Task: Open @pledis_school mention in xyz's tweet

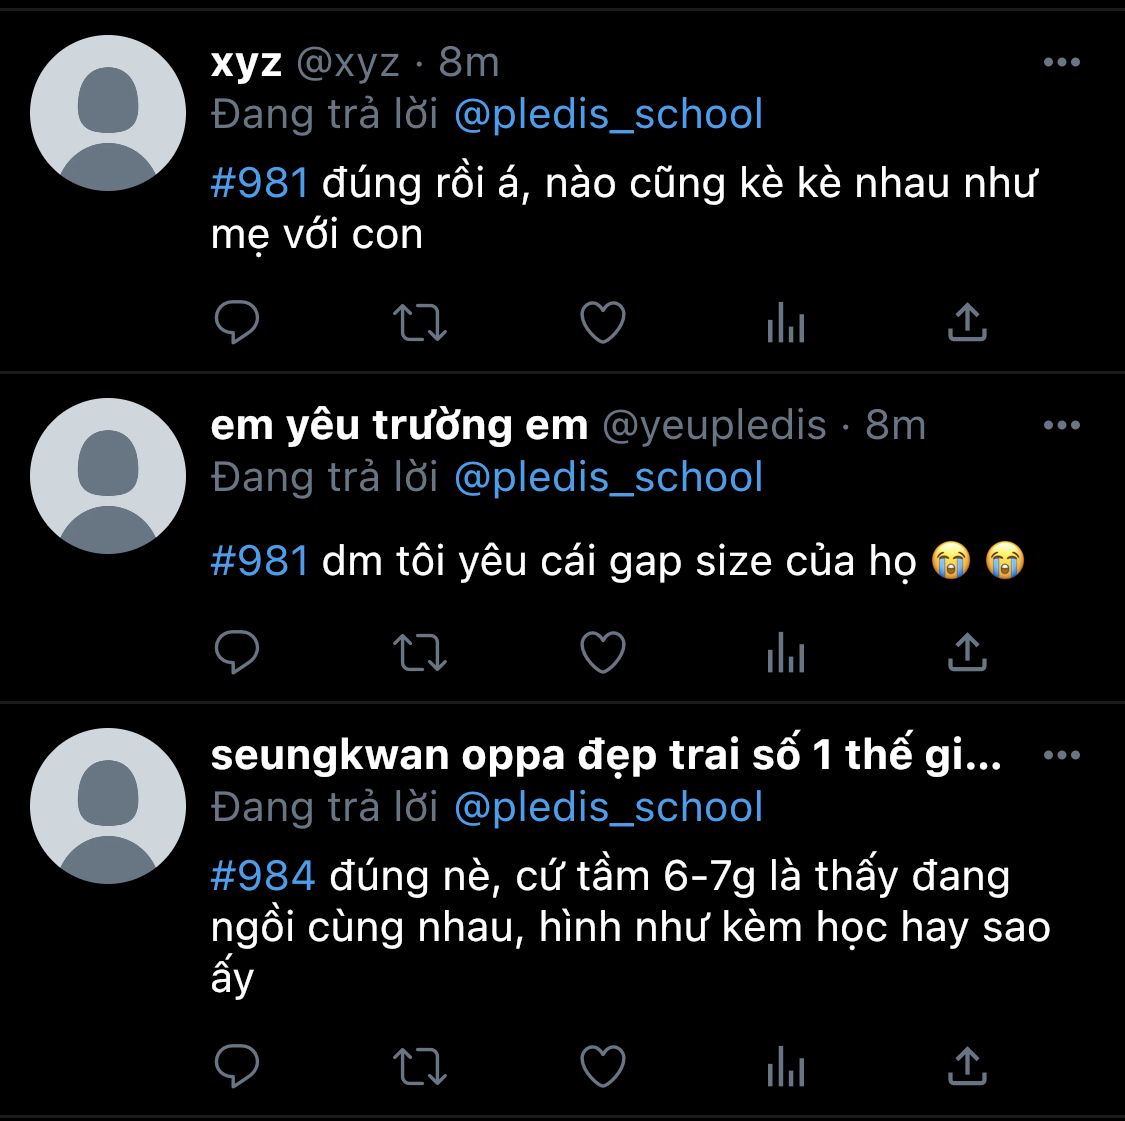Action: (x=608, y=115)
